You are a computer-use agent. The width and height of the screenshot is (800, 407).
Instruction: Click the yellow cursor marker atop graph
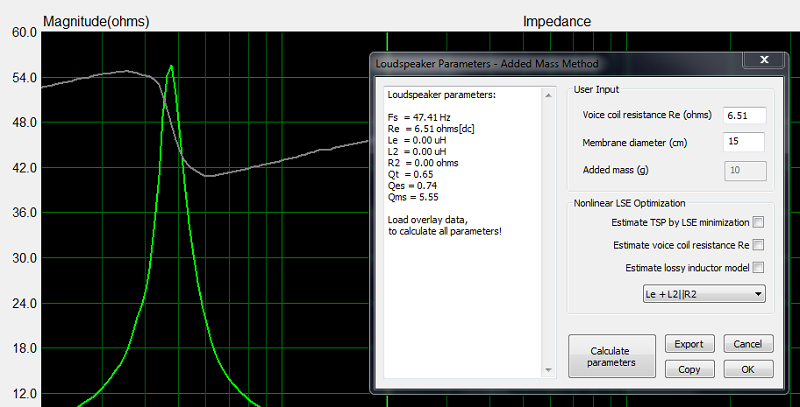pyautogui.click(x=387, y=41)
